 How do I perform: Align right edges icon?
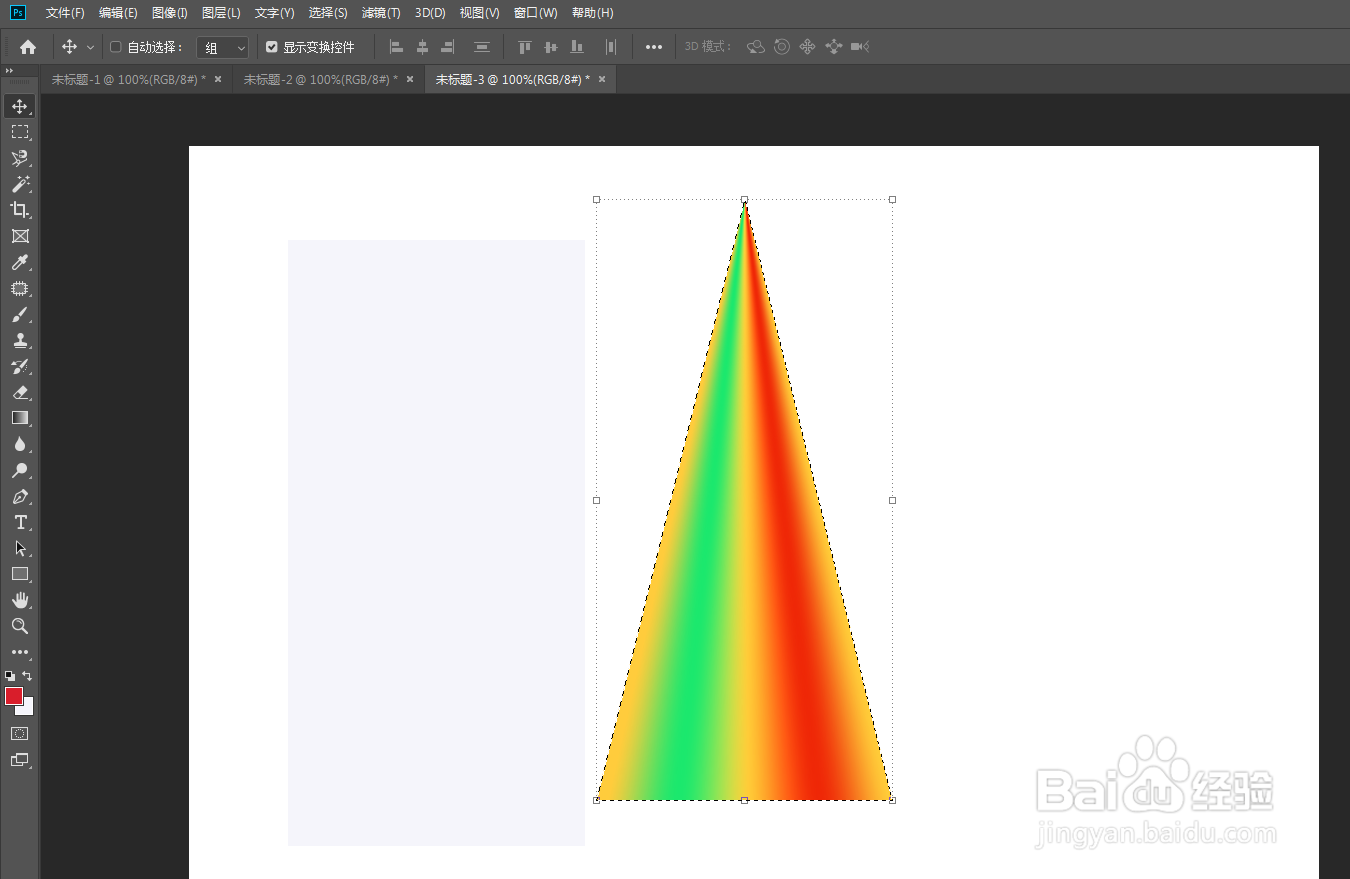coord(447,47)
